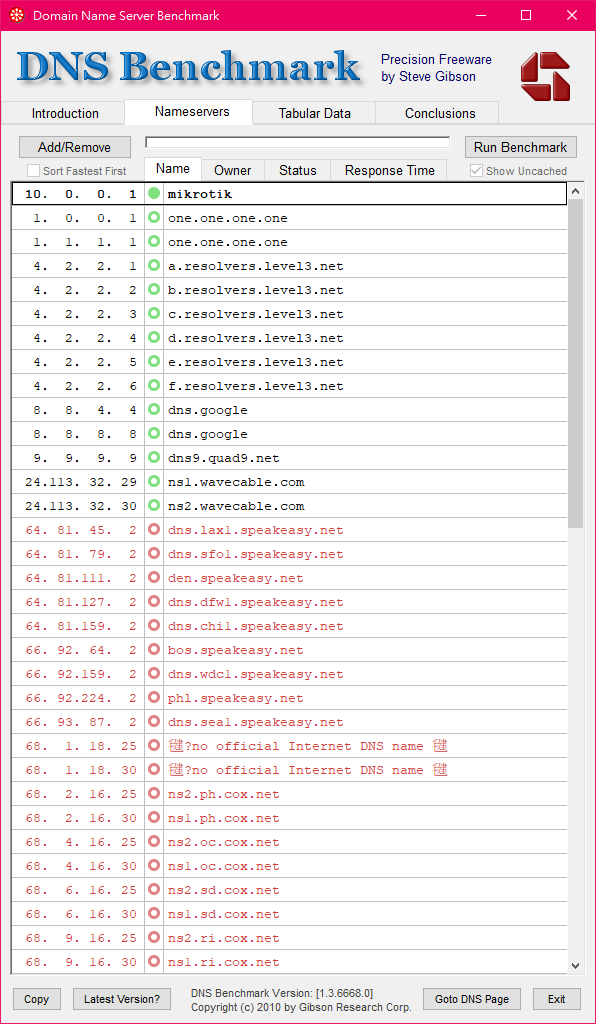Click the red status circle for ns1.ri.cox.net
The width and height of the screenshot is (596, 1024).
[x=154, y=961]
